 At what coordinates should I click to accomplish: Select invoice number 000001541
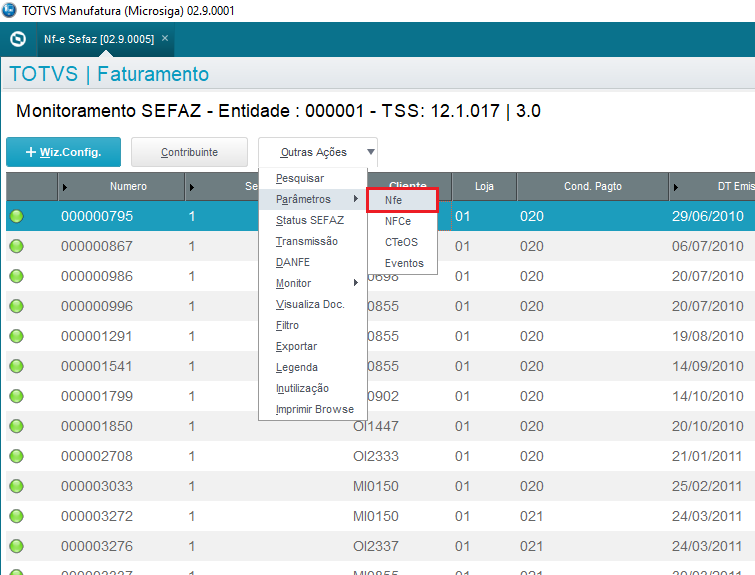coord(97,366)
